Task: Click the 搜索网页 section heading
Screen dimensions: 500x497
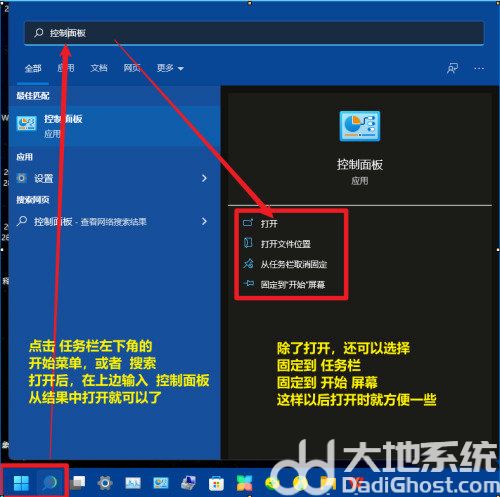Action: pyautogui.click(x=33, y=200)
